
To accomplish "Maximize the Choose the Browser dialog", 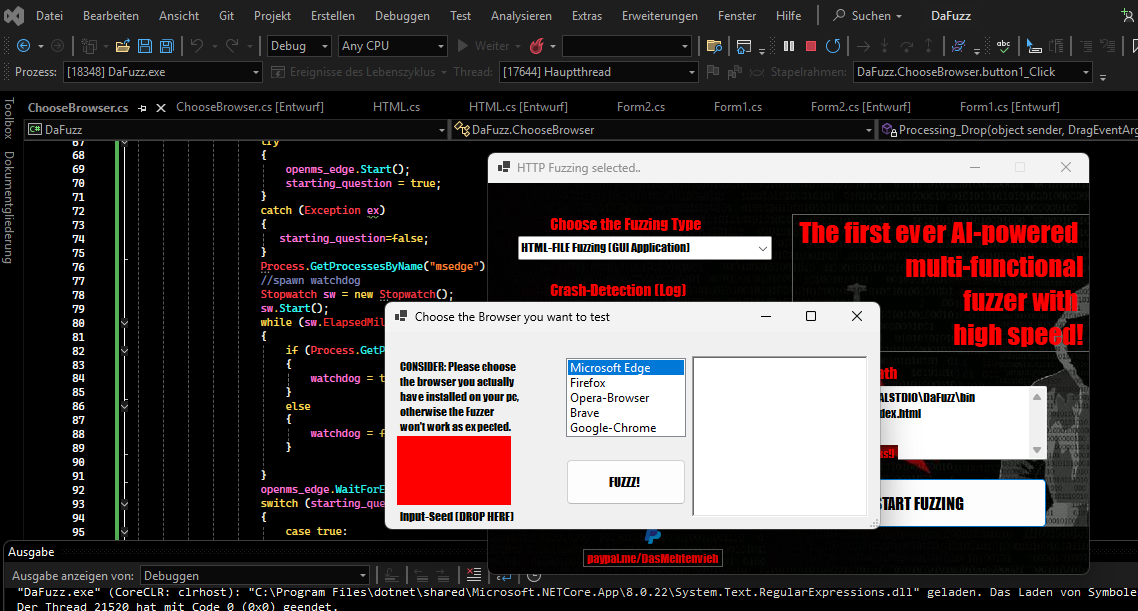I will click(x=811, y=316).
